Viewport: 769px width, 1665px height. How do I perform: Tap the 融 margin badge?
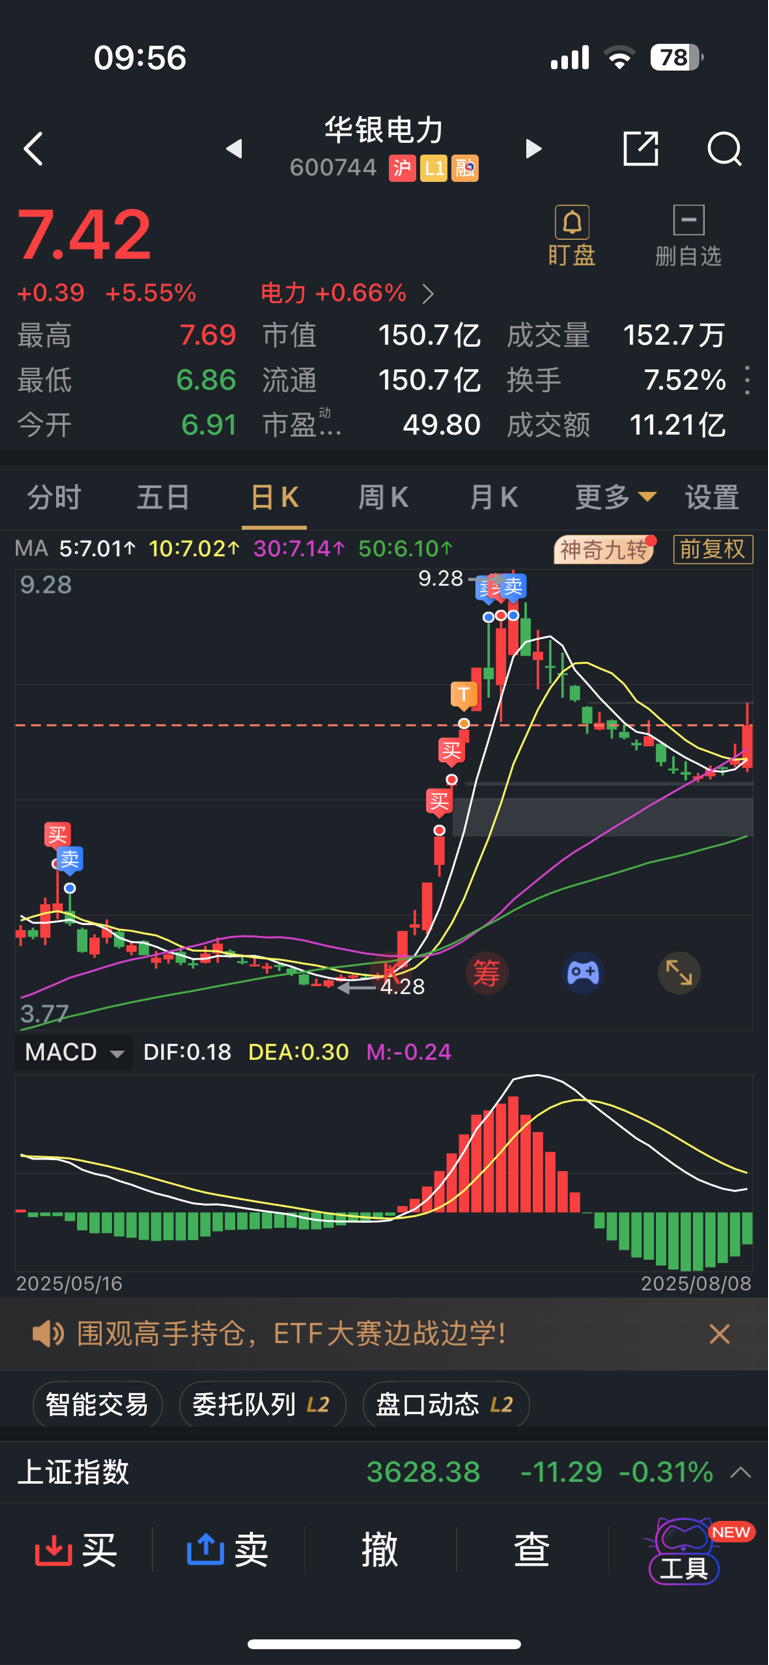click(466, 168)
